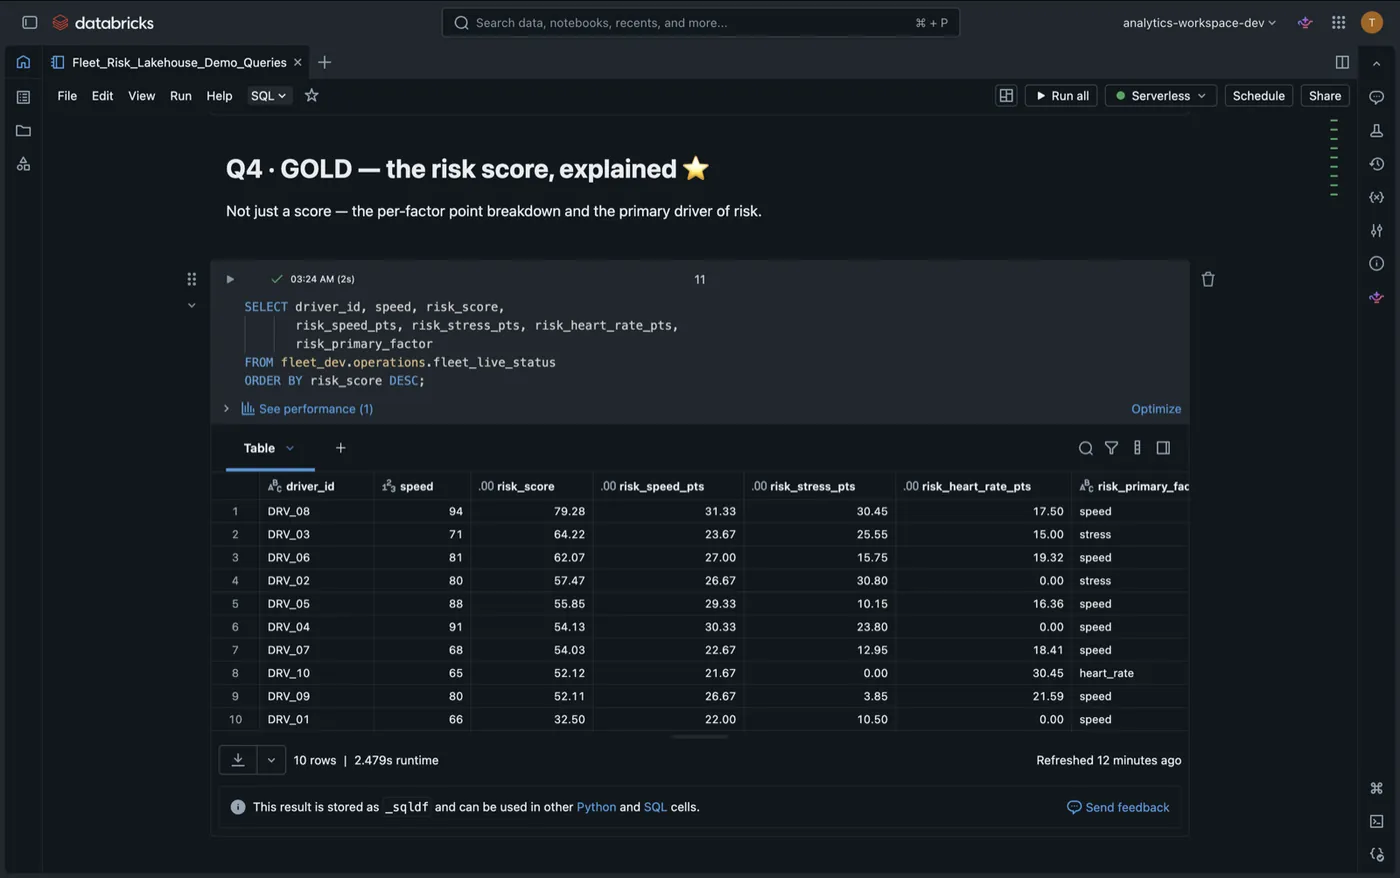
Task: Download the results with download icon
Action: (238, 760)
